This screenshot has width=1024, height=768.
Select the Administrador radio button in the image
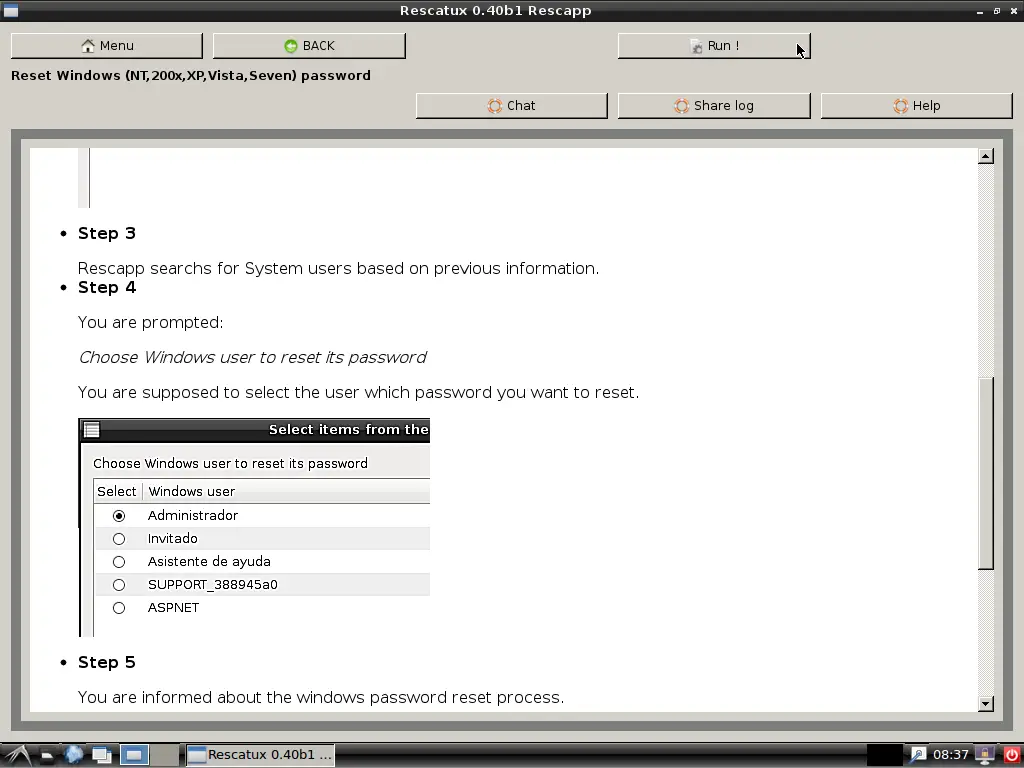coord(119,516)
